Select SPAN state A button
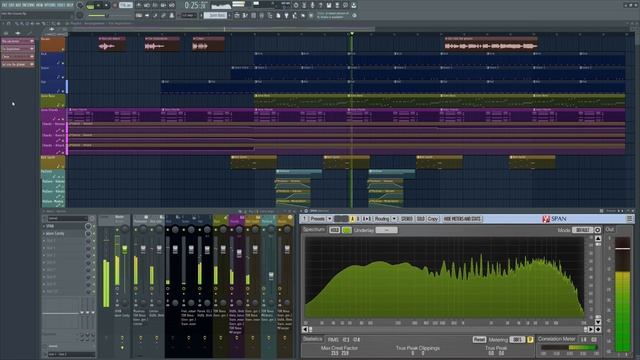This screenshot has height=360, width=640. [x=352, y=219]
